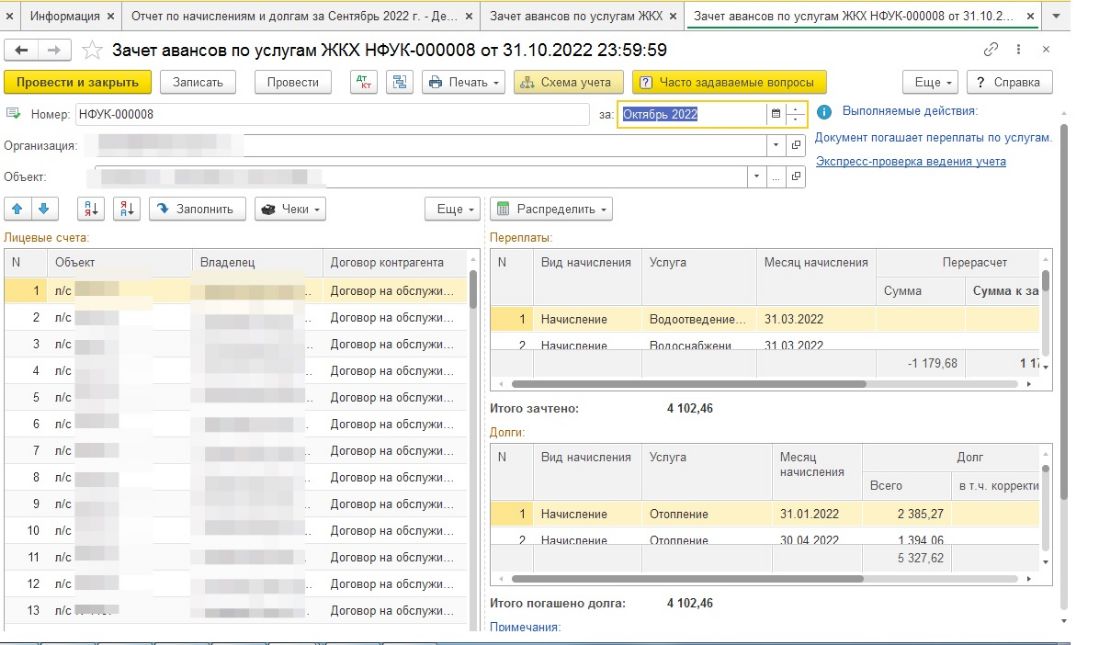The width and height of the screenshot is (1110, 645).
Task: Open document structure icon next to Дт/Кт
Action: point(400,82)
